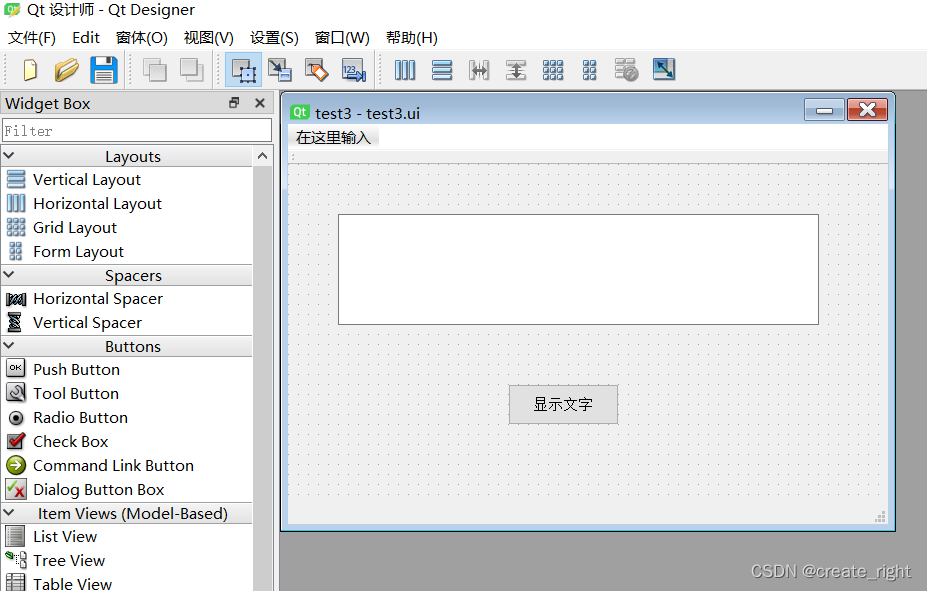Click the Filter field in Widget Box

[137, 131]
